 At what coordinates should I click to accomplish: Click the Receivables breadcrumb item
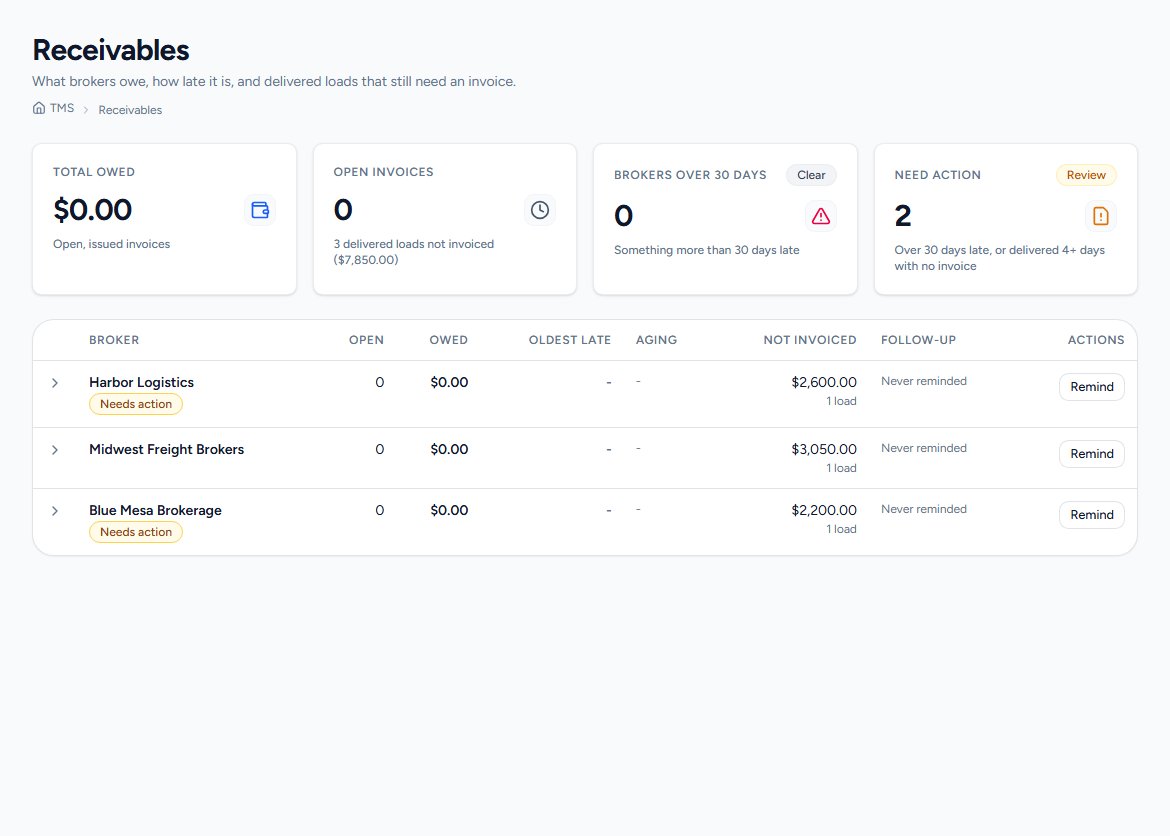(130, 110)
